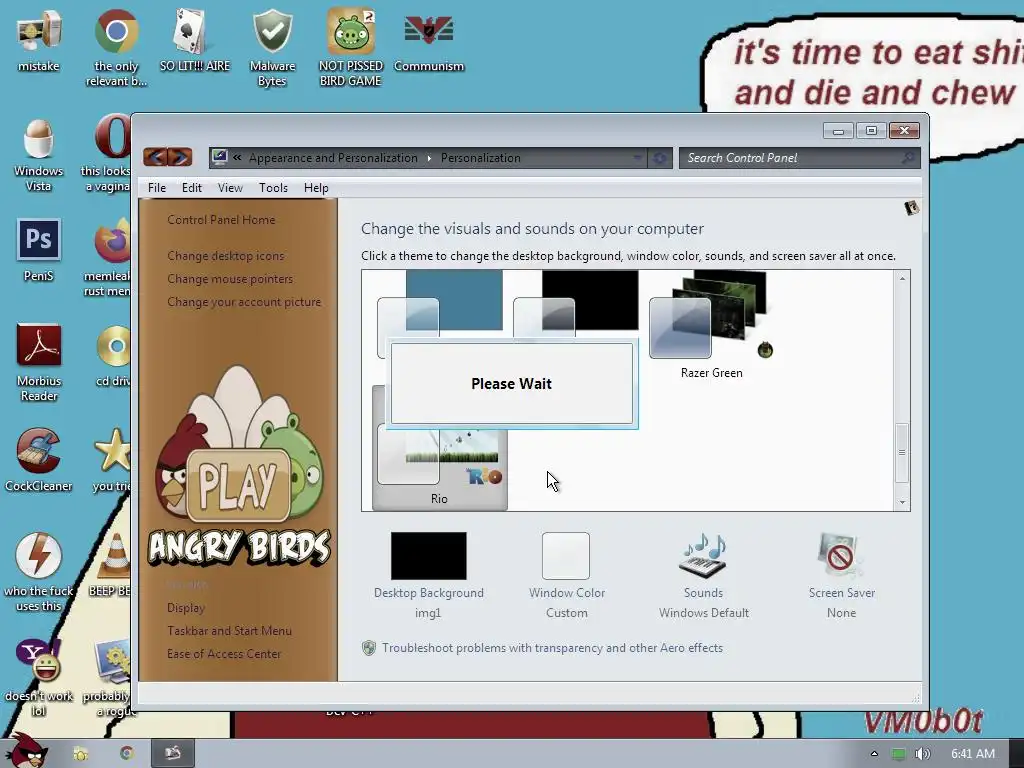The height and width of the screenshot is (768, 1024).
Task: Open the CockCleaner desktop icon
Action: click(39, 459)
